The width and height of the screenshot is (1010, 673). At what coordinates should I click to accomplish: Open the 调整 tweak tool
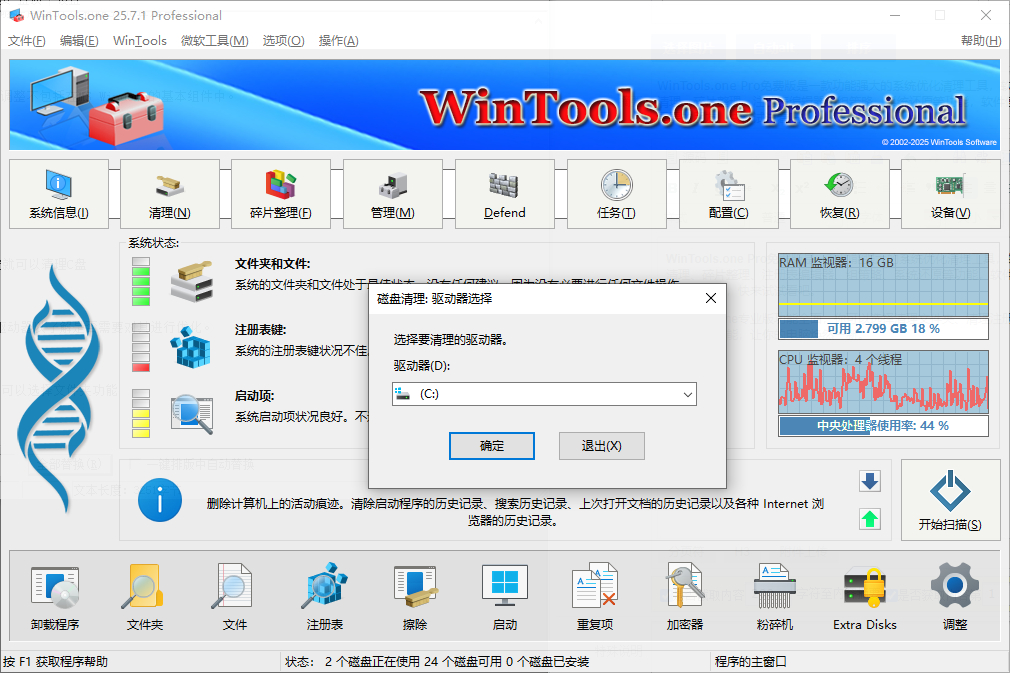click(x=954, y=597)
